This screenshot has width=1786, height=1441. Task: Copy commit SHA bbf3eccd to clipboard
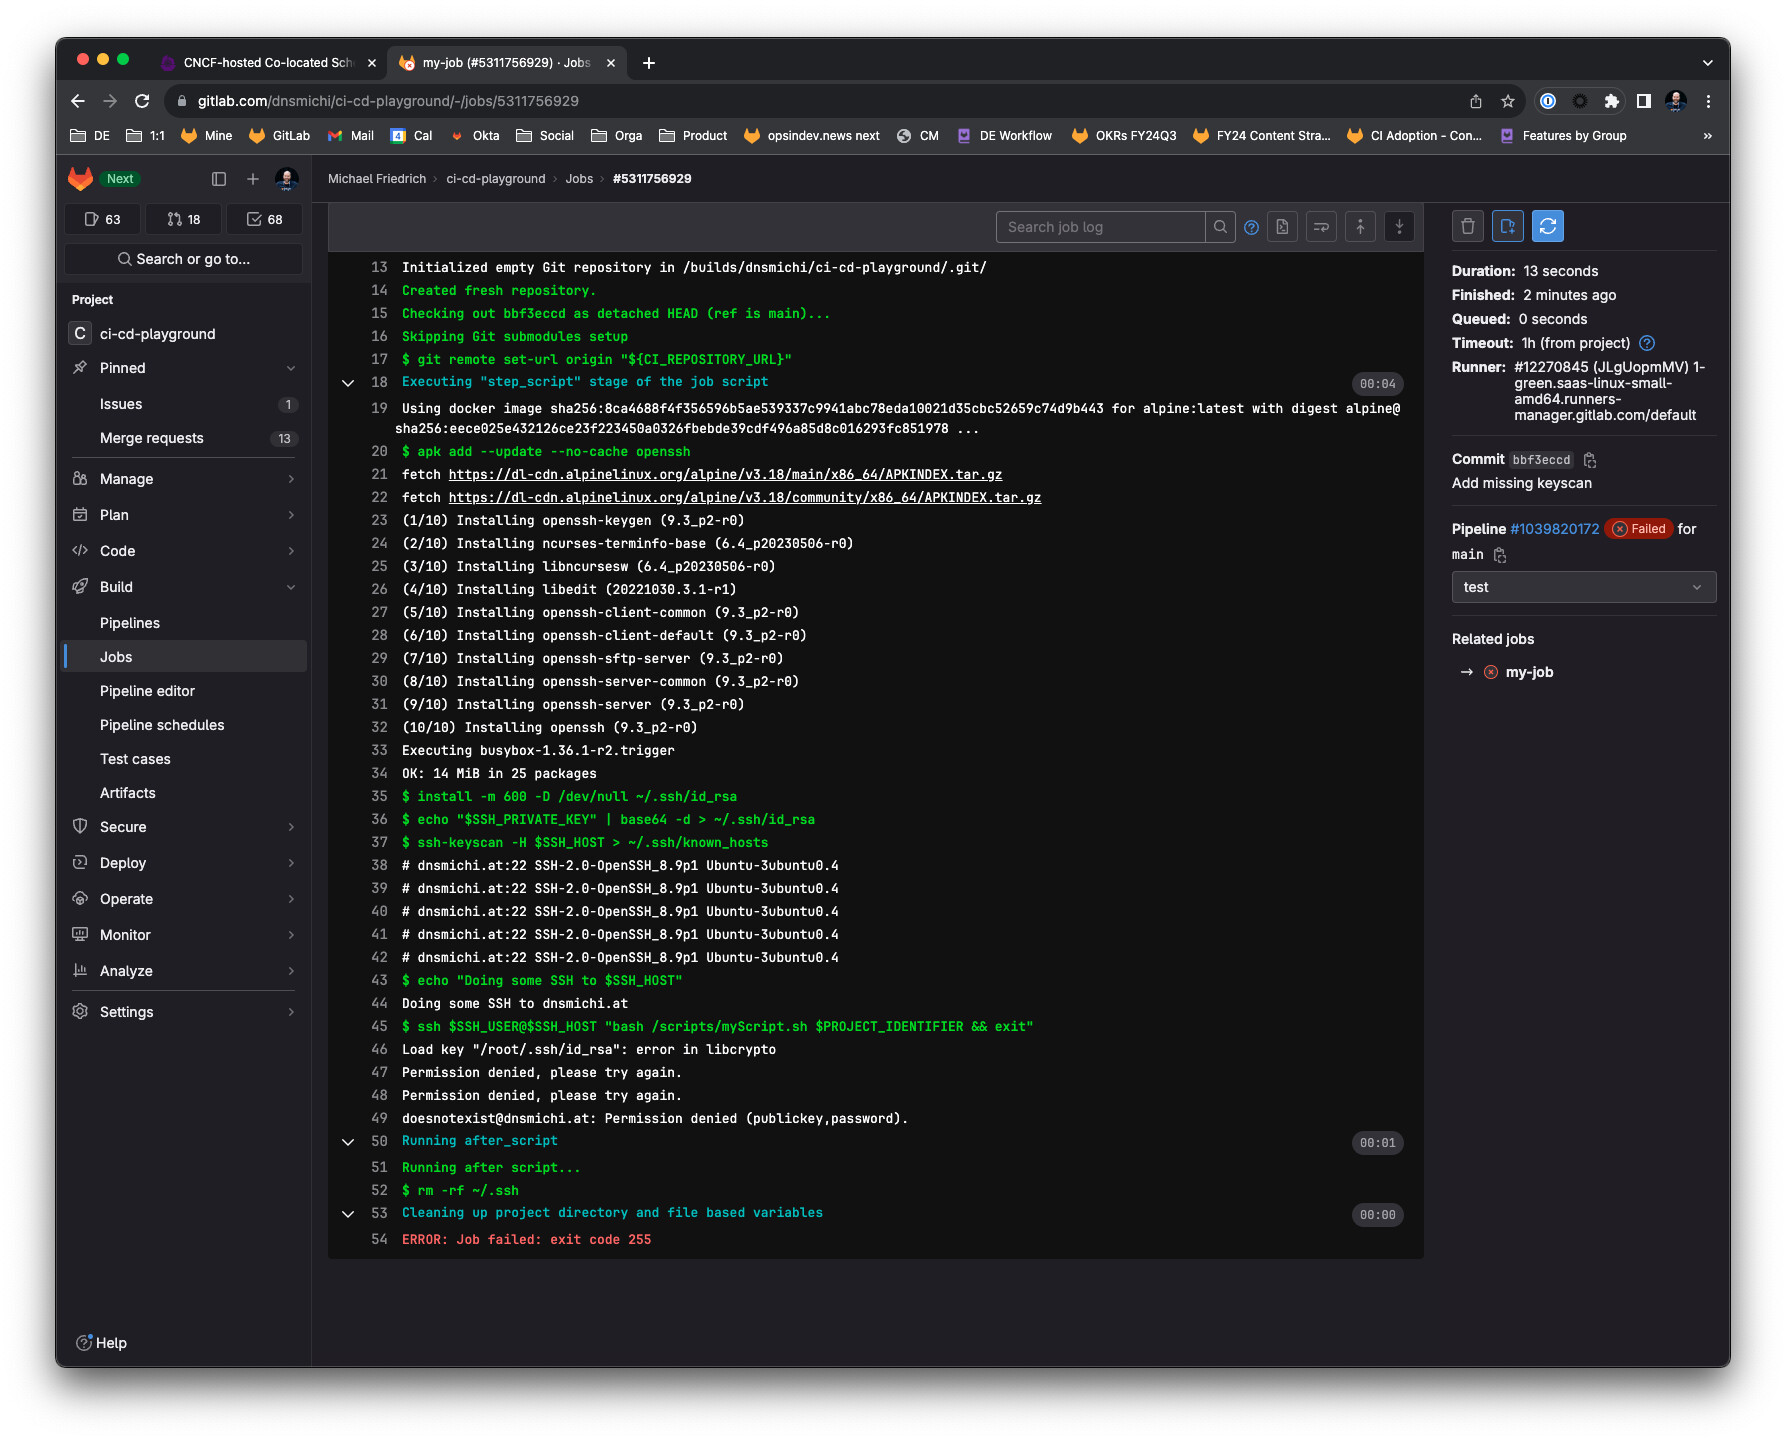pos(1590,460)
